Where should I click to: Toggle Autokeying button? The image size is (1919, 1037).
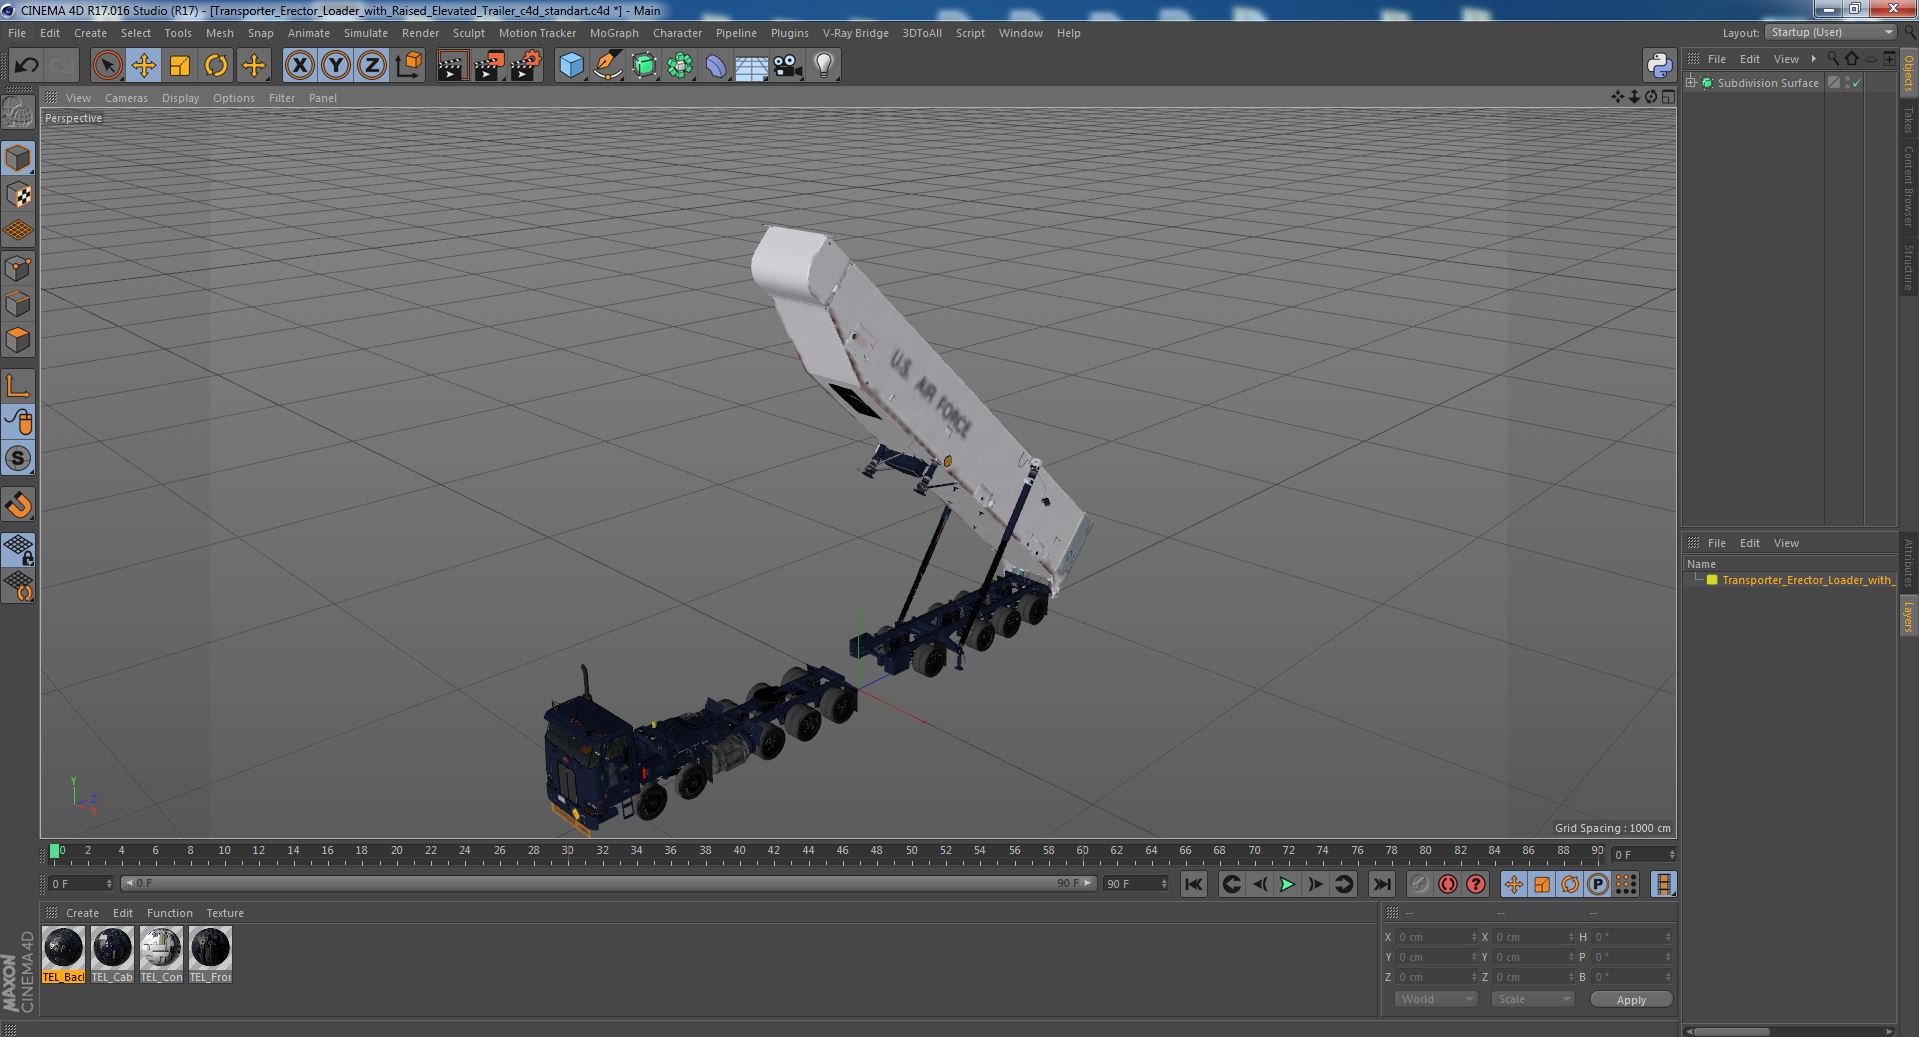1447,884
